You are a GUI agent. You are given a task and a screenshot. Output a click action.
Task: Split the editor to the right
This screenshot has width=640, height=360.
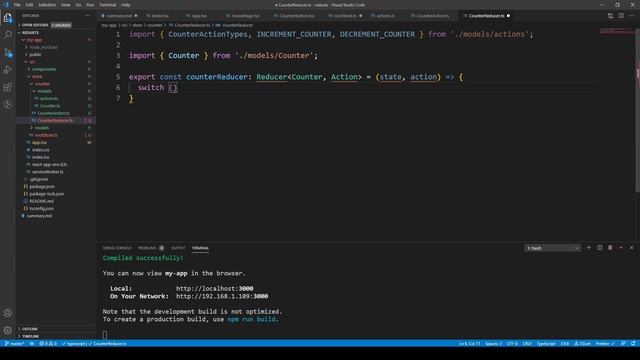[621, 16]
